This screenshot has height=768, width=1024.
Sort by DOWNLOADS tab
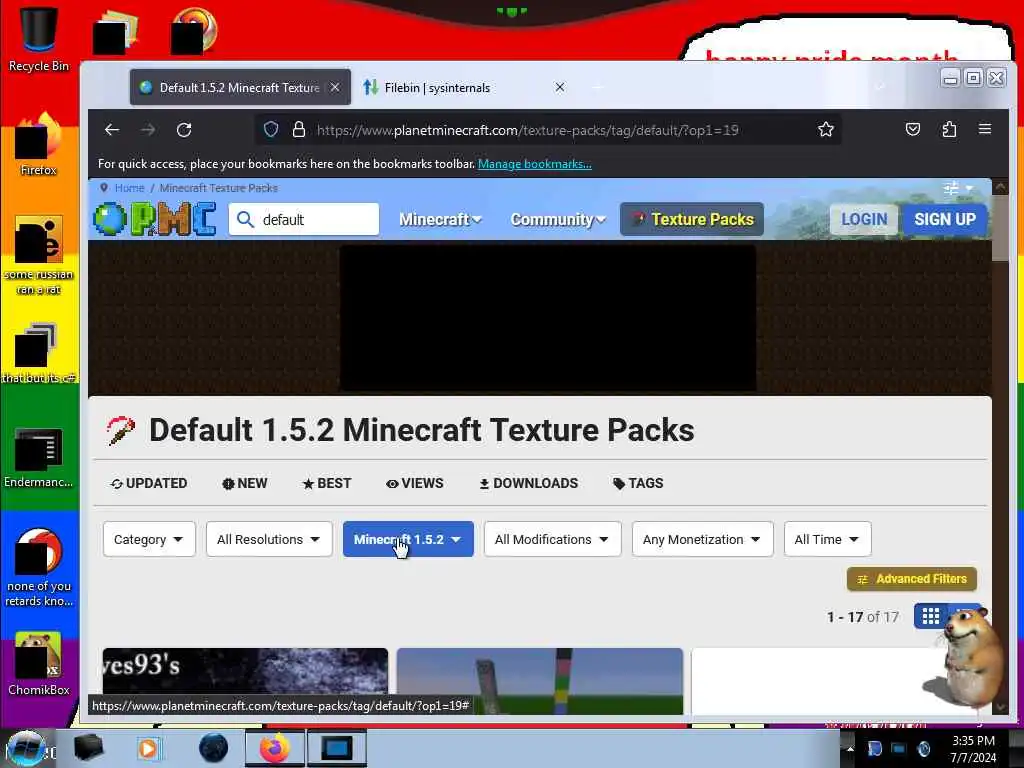point(529,483)
